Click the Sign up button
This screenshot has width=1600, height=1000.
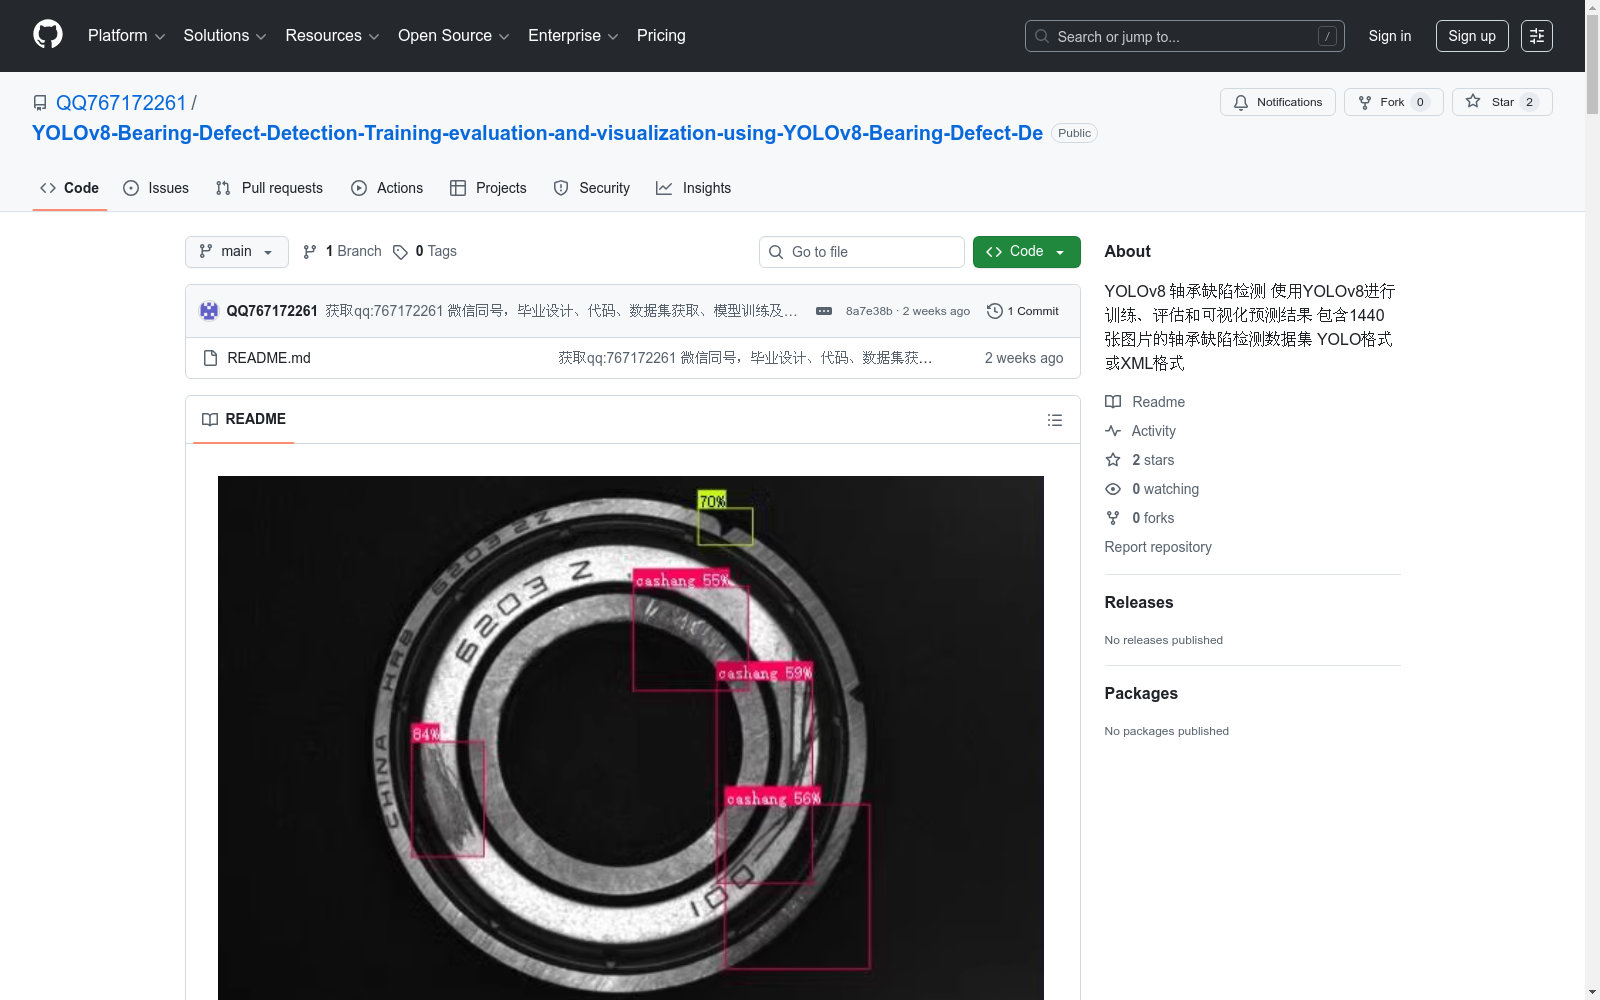[x=1472, y=36]
